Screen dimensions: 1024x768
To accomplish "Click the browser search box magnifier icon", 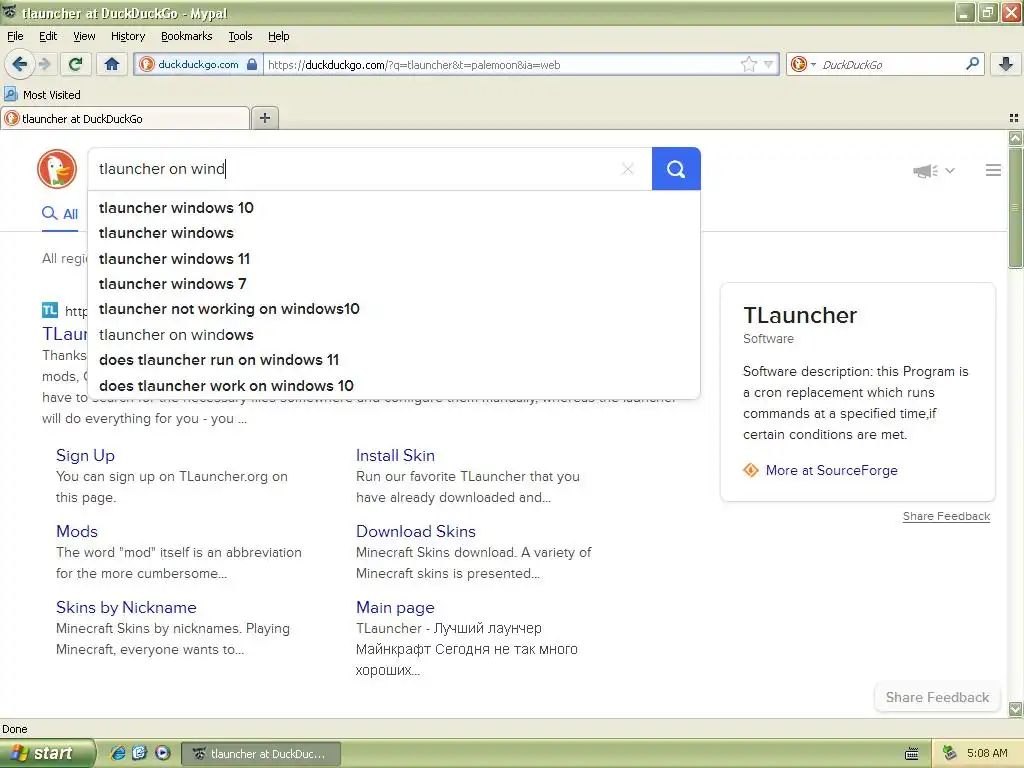I will coord(972,64).
